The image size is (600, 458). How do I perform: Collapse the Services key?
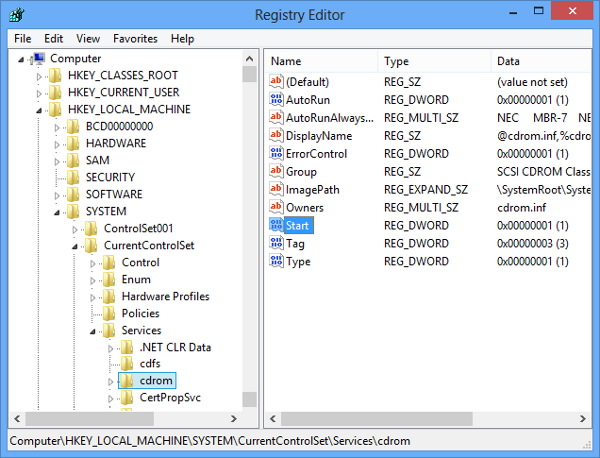(93, 331)
